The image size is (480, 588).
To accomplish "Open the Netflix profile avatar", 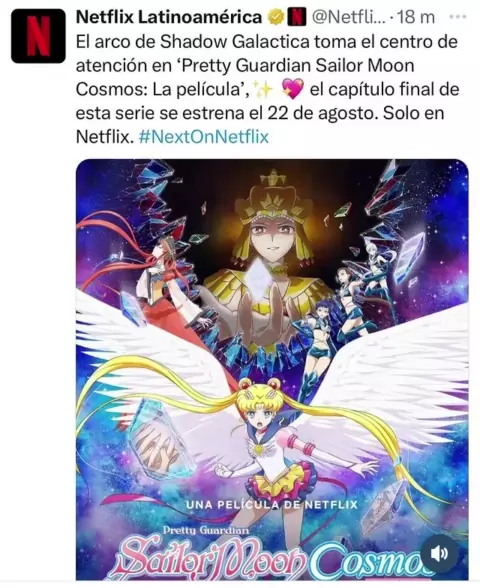I will pos(38,36).
